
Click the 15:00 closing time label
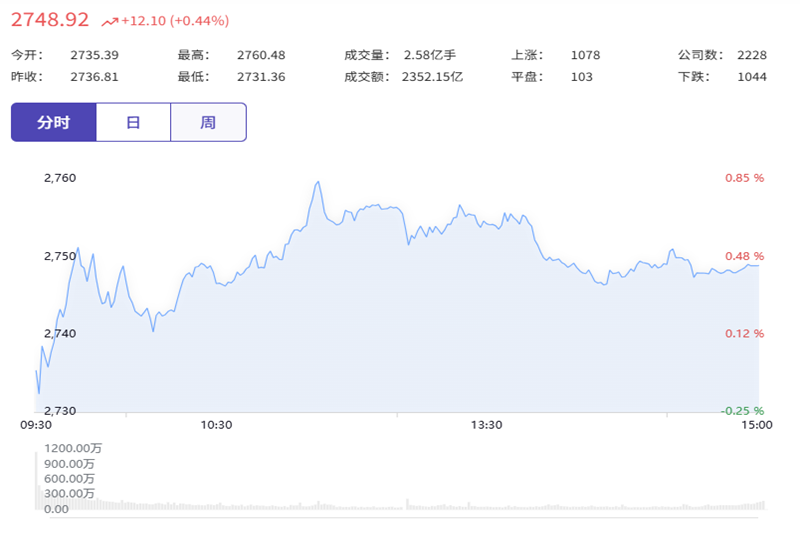tap(757, 425)
